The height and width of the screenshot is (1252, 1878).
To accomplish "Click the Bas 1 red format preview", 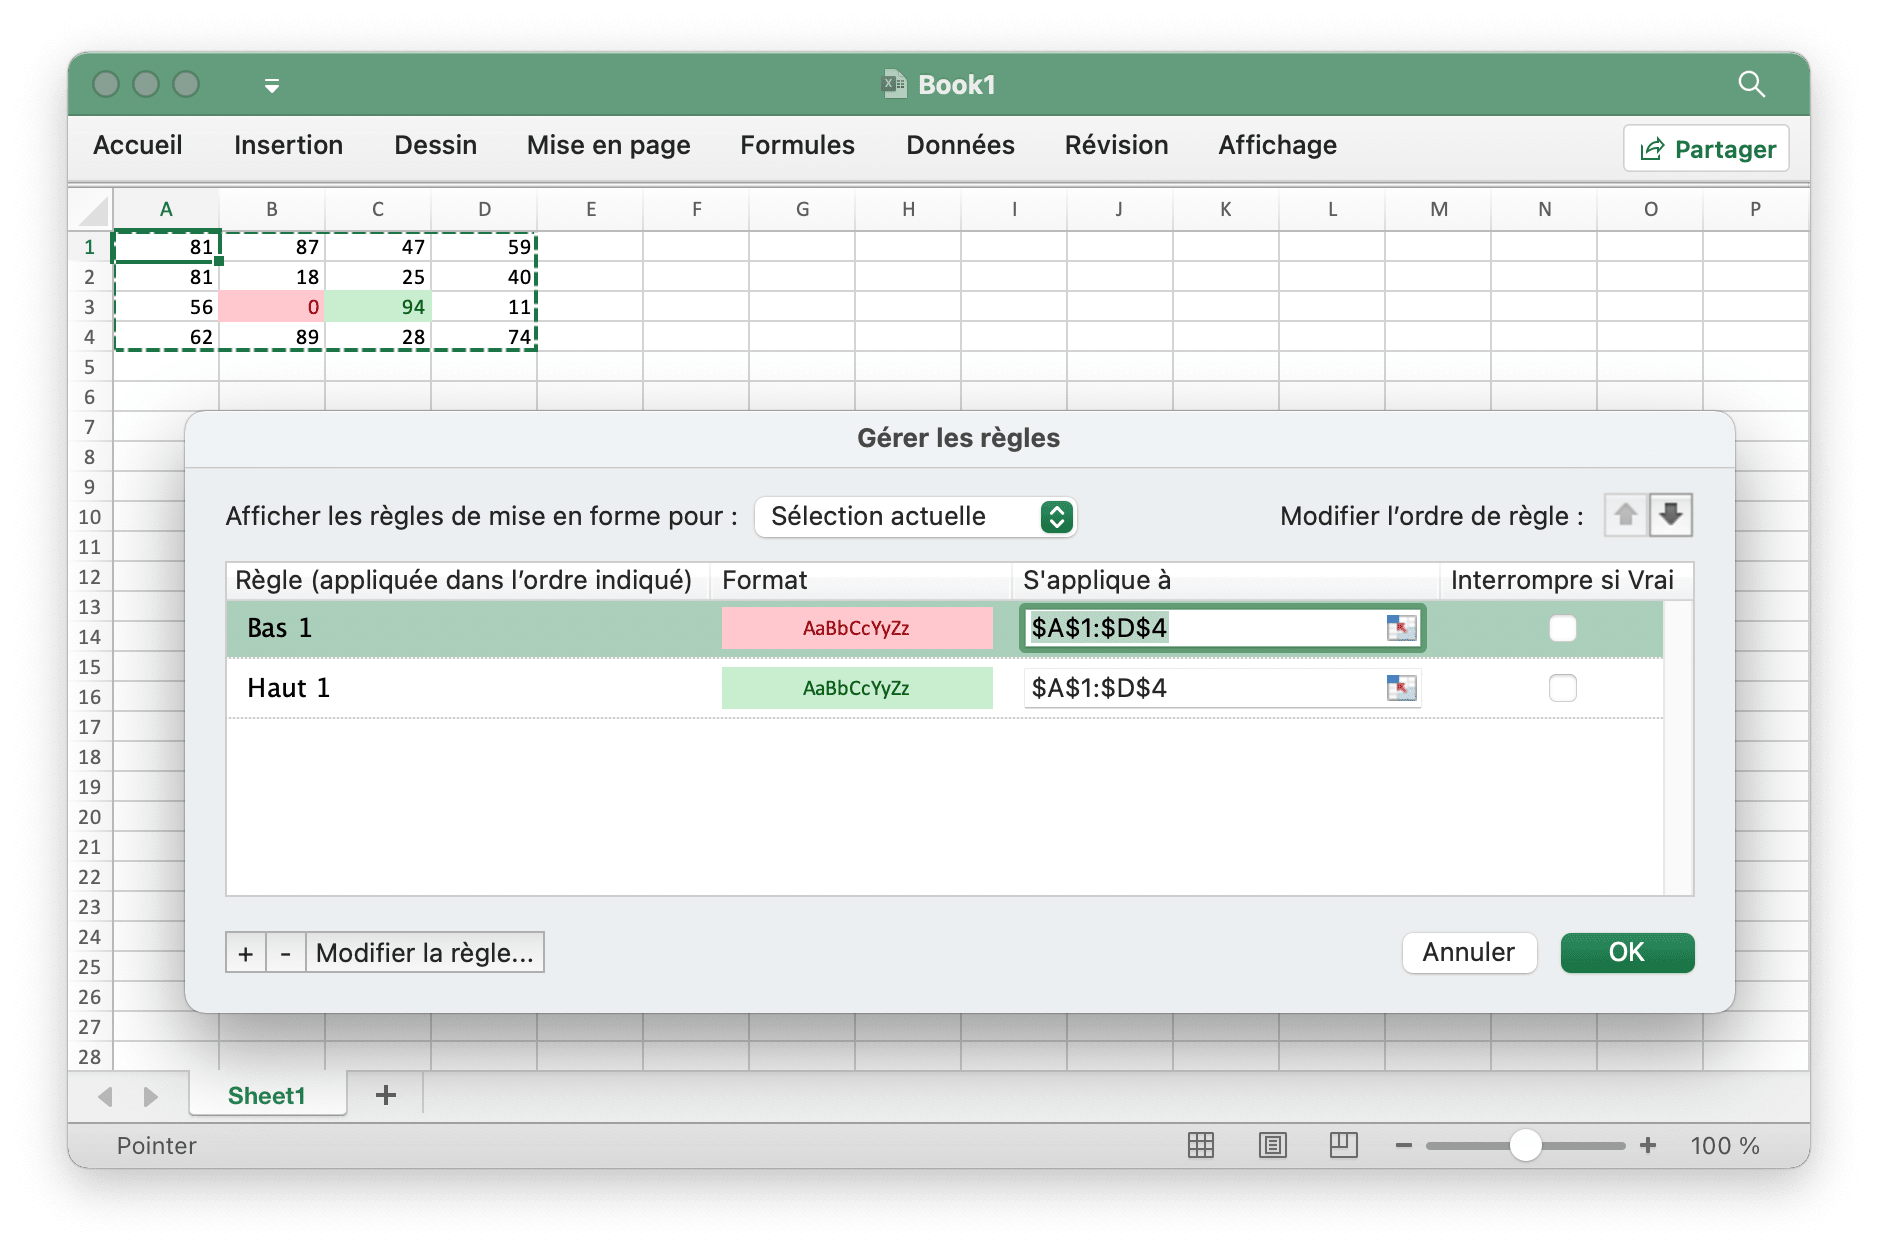I will 857,628.
